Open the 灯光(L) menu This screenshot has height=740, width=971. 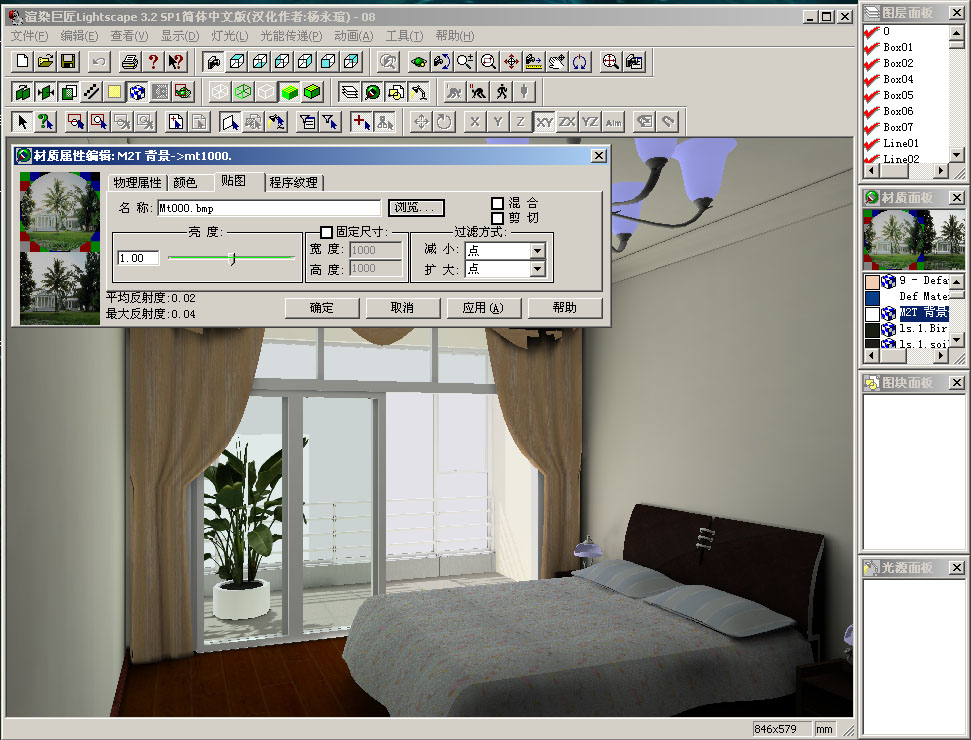pyautogui.click(x=230, y=36)
